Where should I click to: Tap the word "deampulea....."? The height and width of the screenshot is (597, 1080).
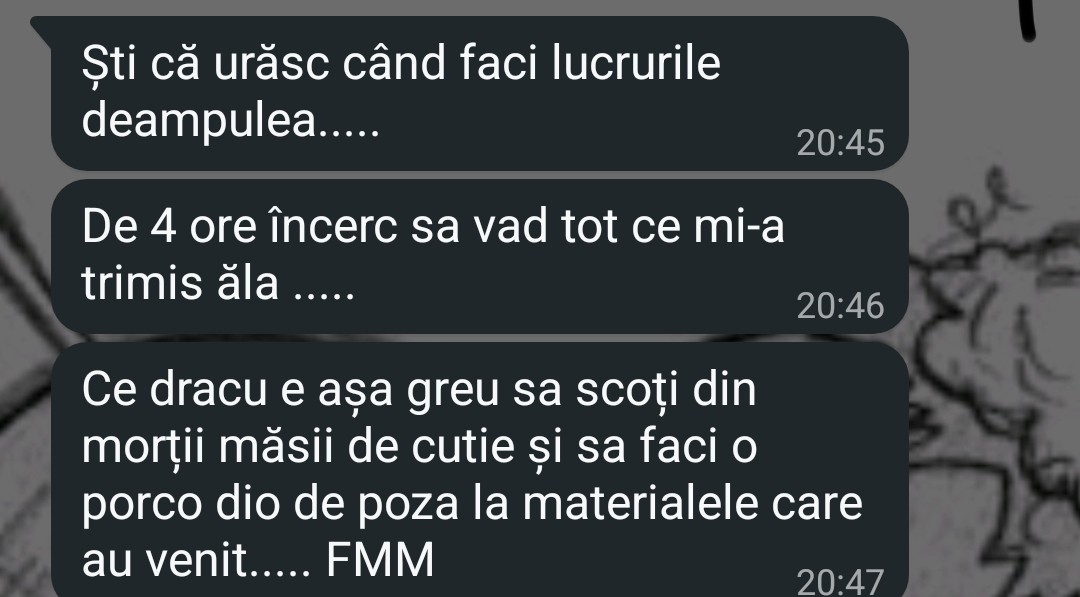tap(231, 122)
